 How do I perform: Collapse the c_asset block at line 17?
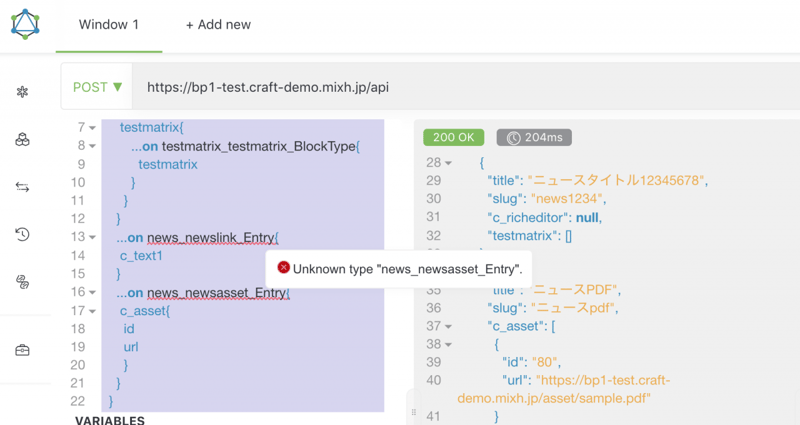click(x=92, y=311)
